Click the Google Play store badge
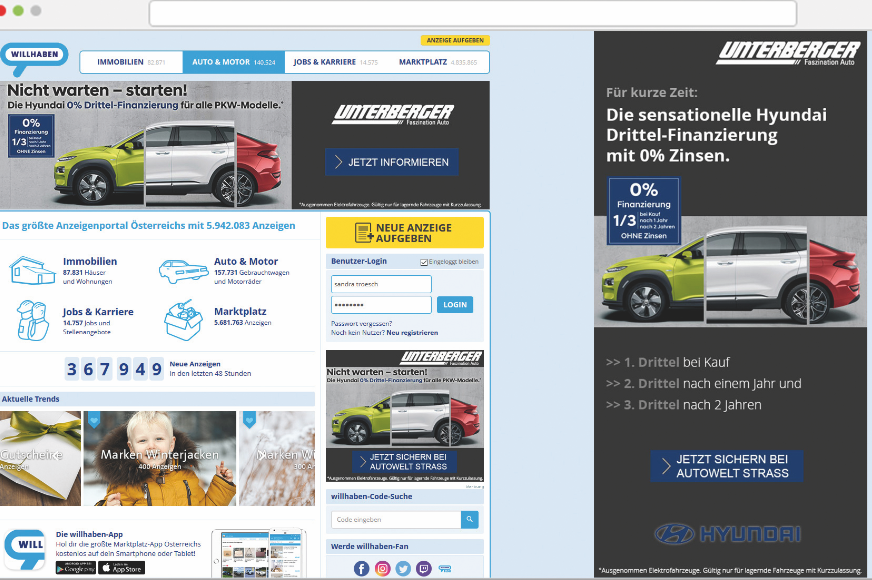 [76, 568]
